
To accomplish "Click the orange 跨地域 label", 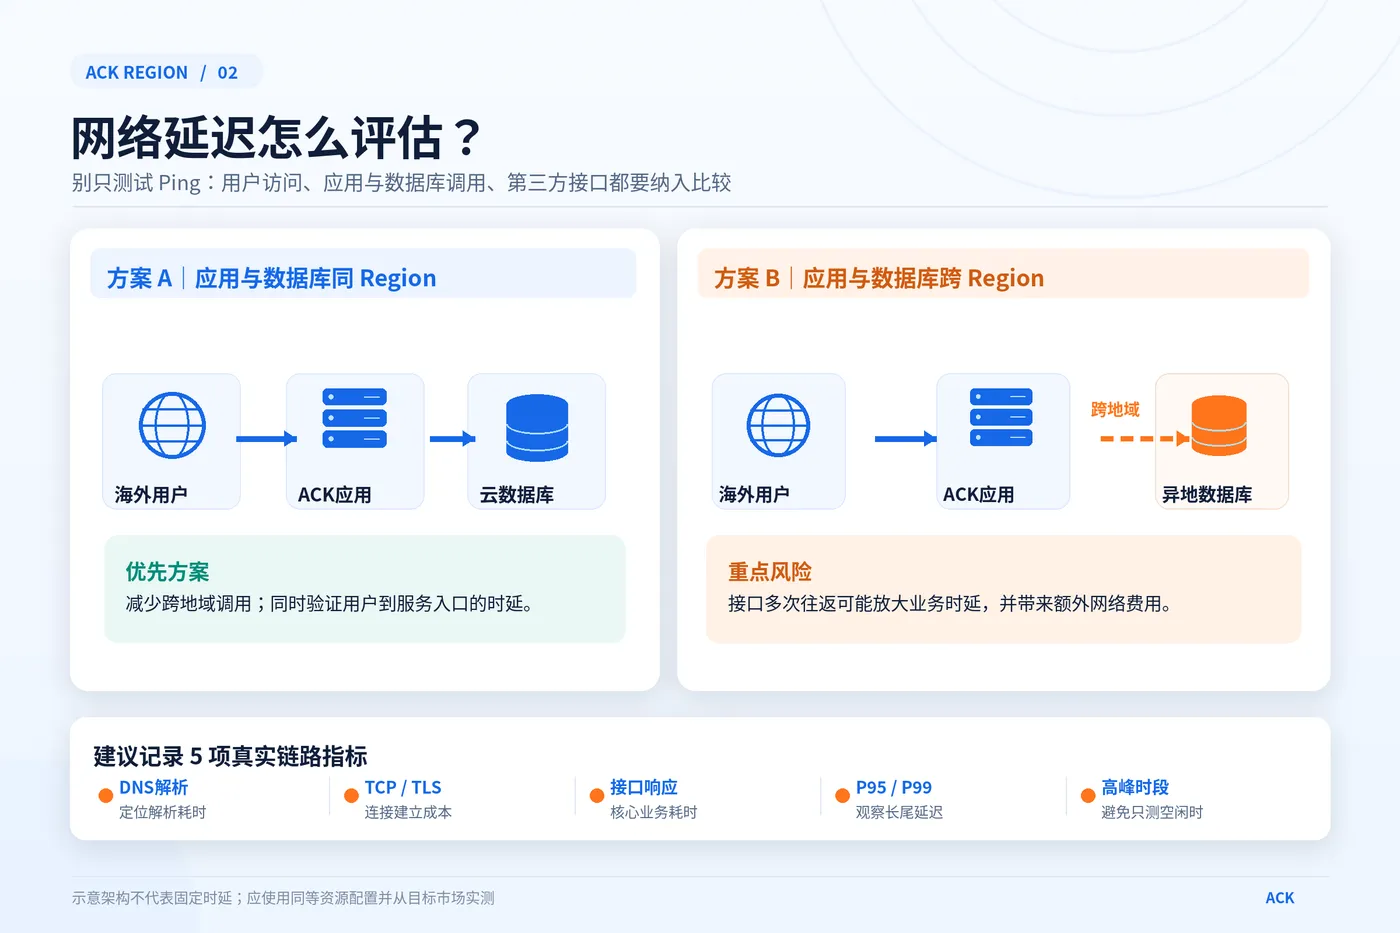I will (1115, 409).
